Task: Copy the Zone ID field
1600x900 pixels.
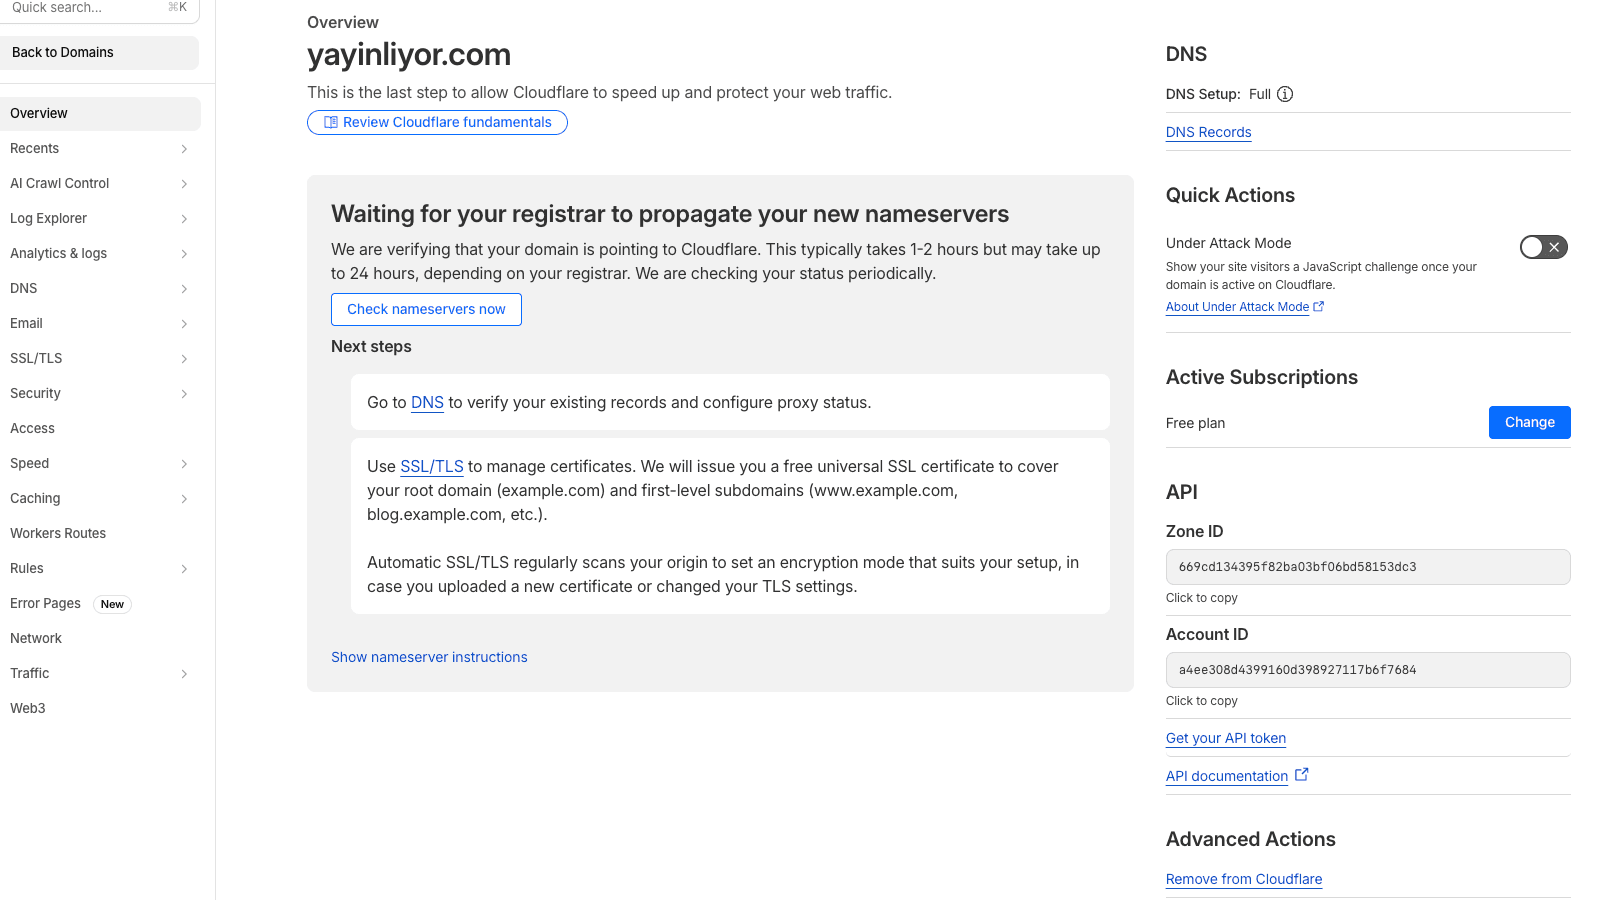Action: point(1367,567)
